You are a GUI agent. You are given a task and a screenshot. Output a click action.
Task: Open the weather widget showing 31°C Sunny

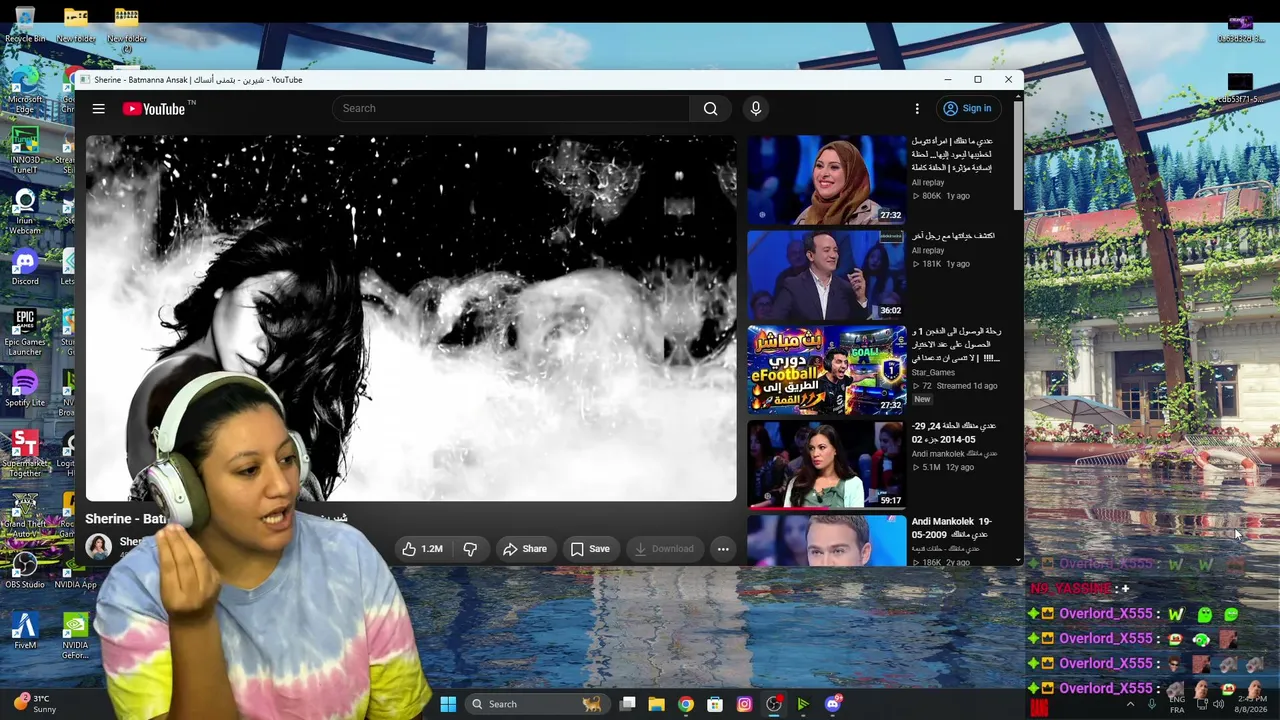pos(35,704)
